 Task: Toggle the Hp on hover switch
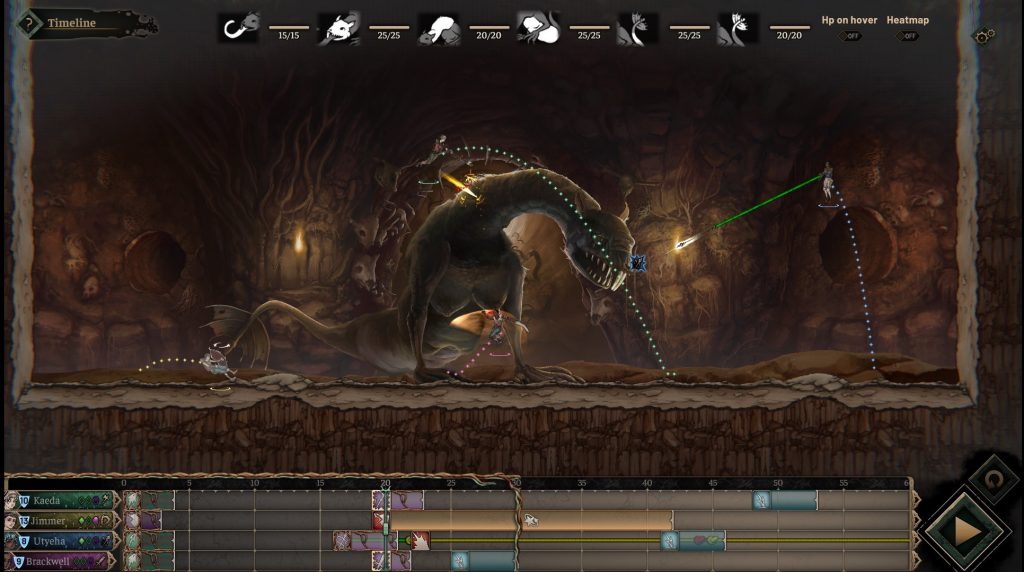[850, 36]
